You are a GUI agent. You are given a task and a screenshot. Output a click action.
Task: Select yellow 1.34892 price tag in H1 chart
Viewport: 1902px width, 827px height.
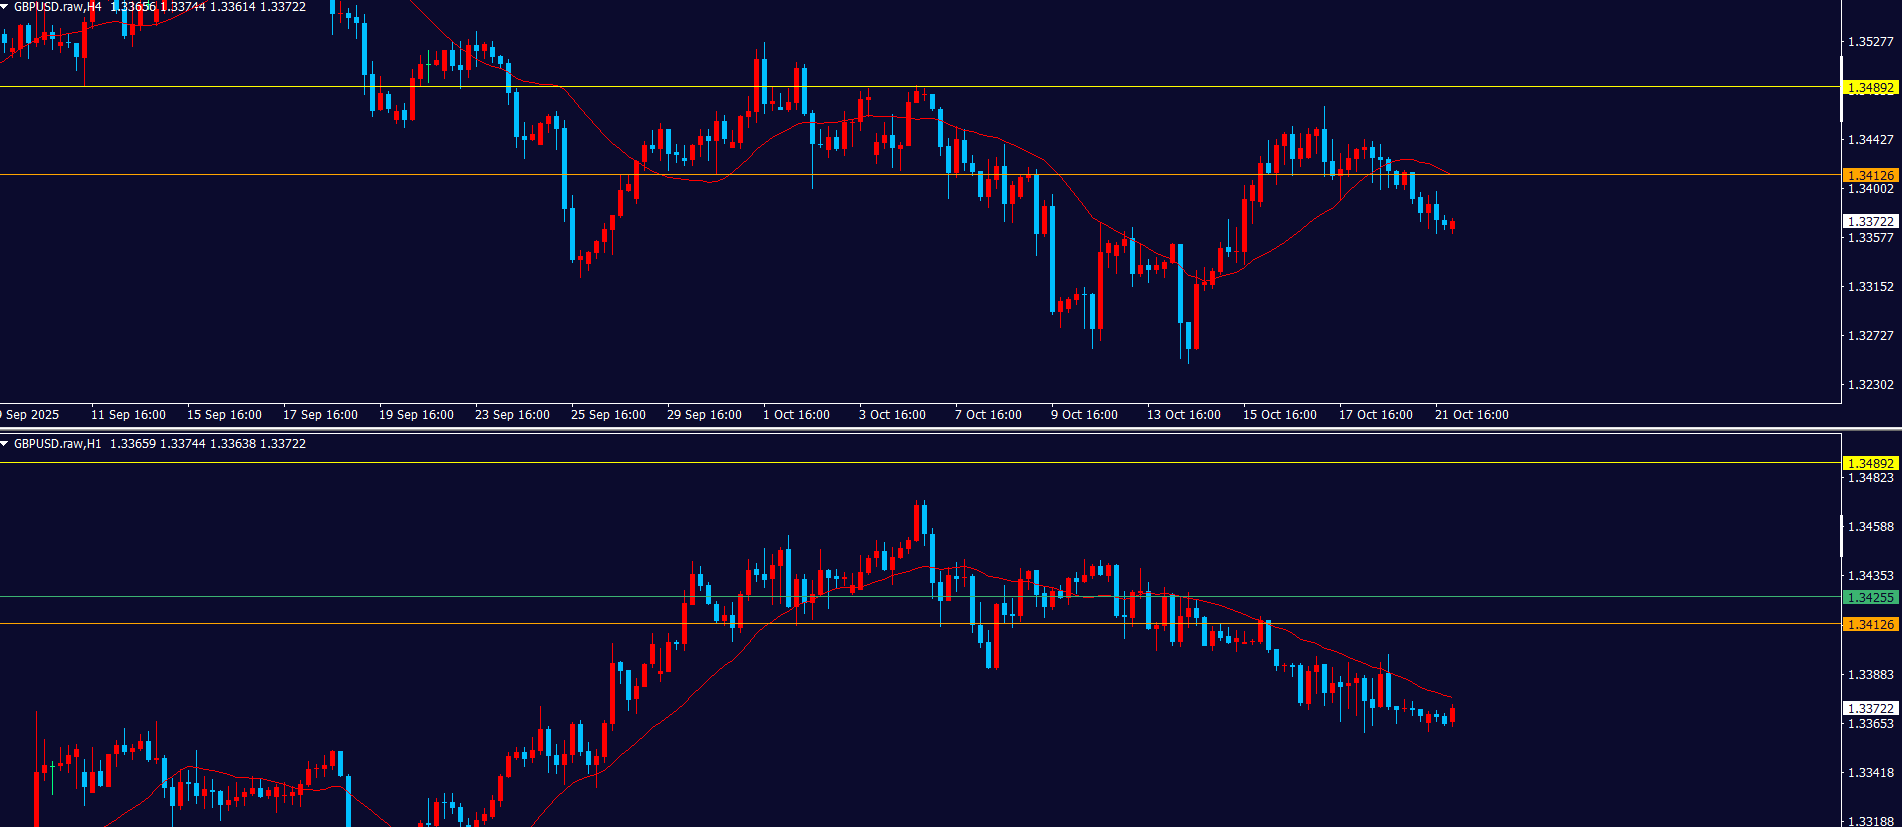click(1870, 463)
